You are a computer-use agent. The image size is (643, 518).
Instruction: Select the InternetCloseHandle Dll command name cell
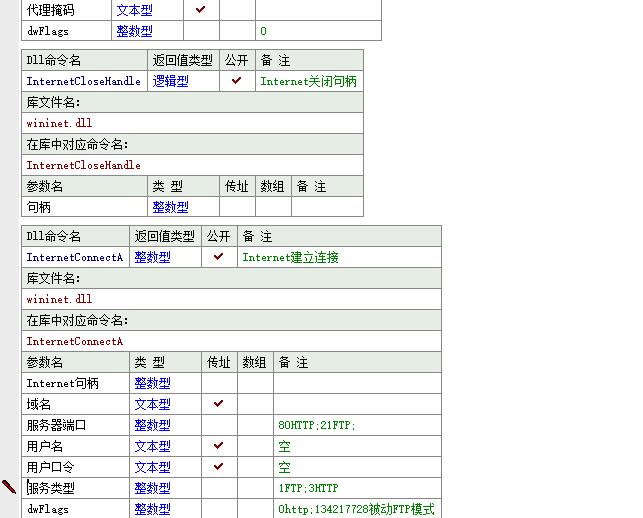coord(83,82)
